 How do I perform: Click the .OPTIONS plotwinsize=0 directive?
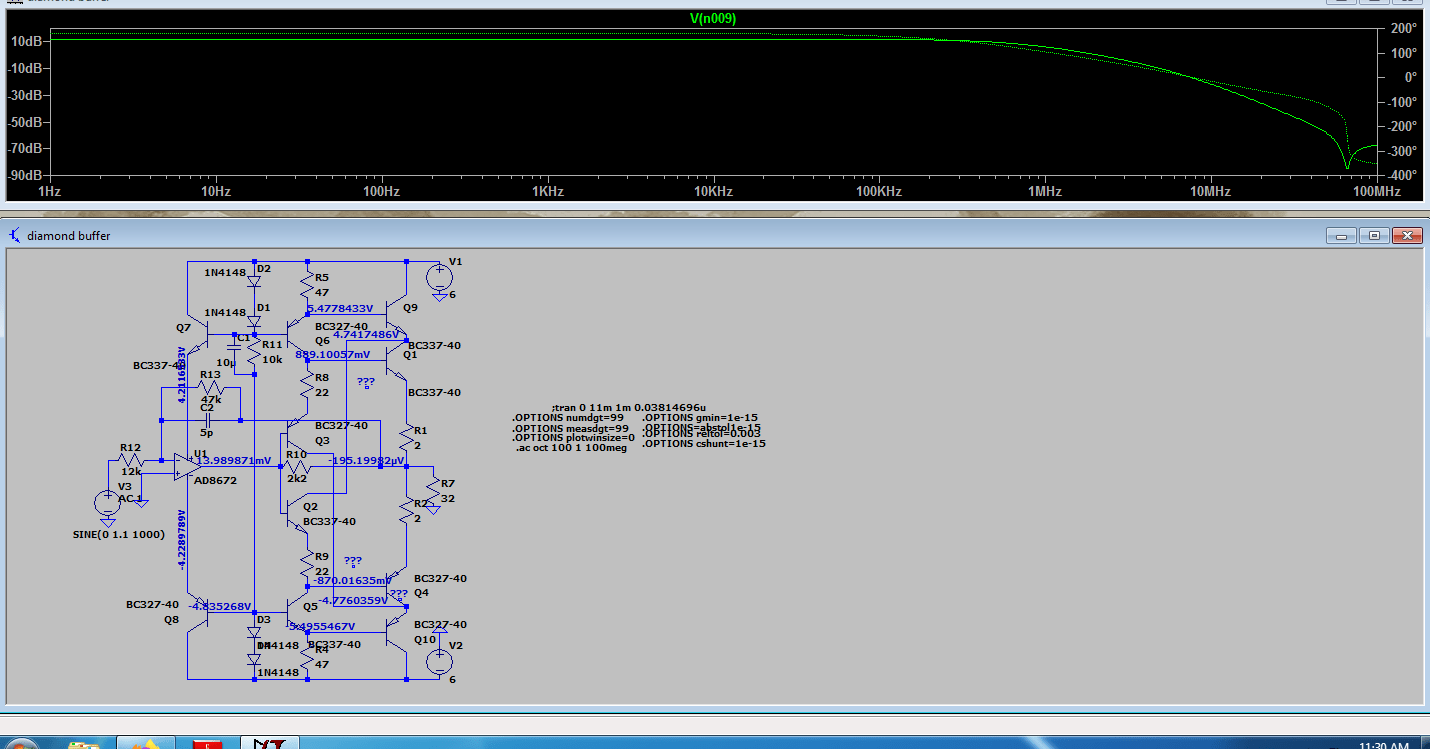(573, 438)
